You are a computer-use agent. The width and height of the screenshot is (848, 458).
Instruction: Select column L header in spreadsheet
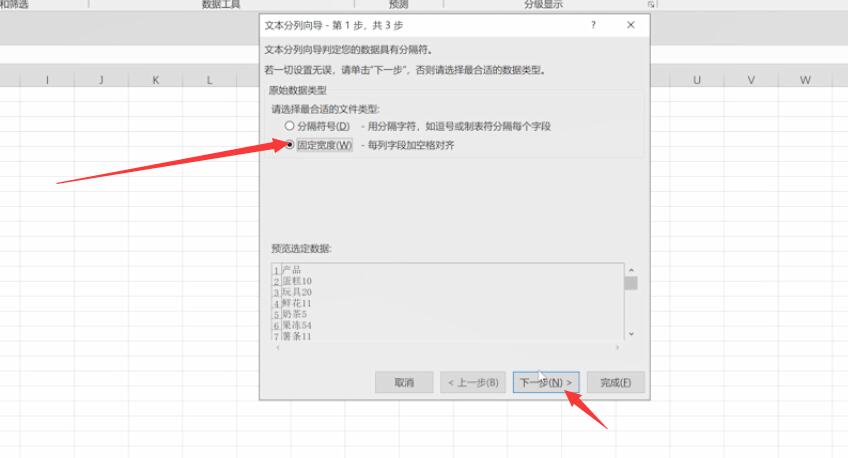(x=209, y=80)
